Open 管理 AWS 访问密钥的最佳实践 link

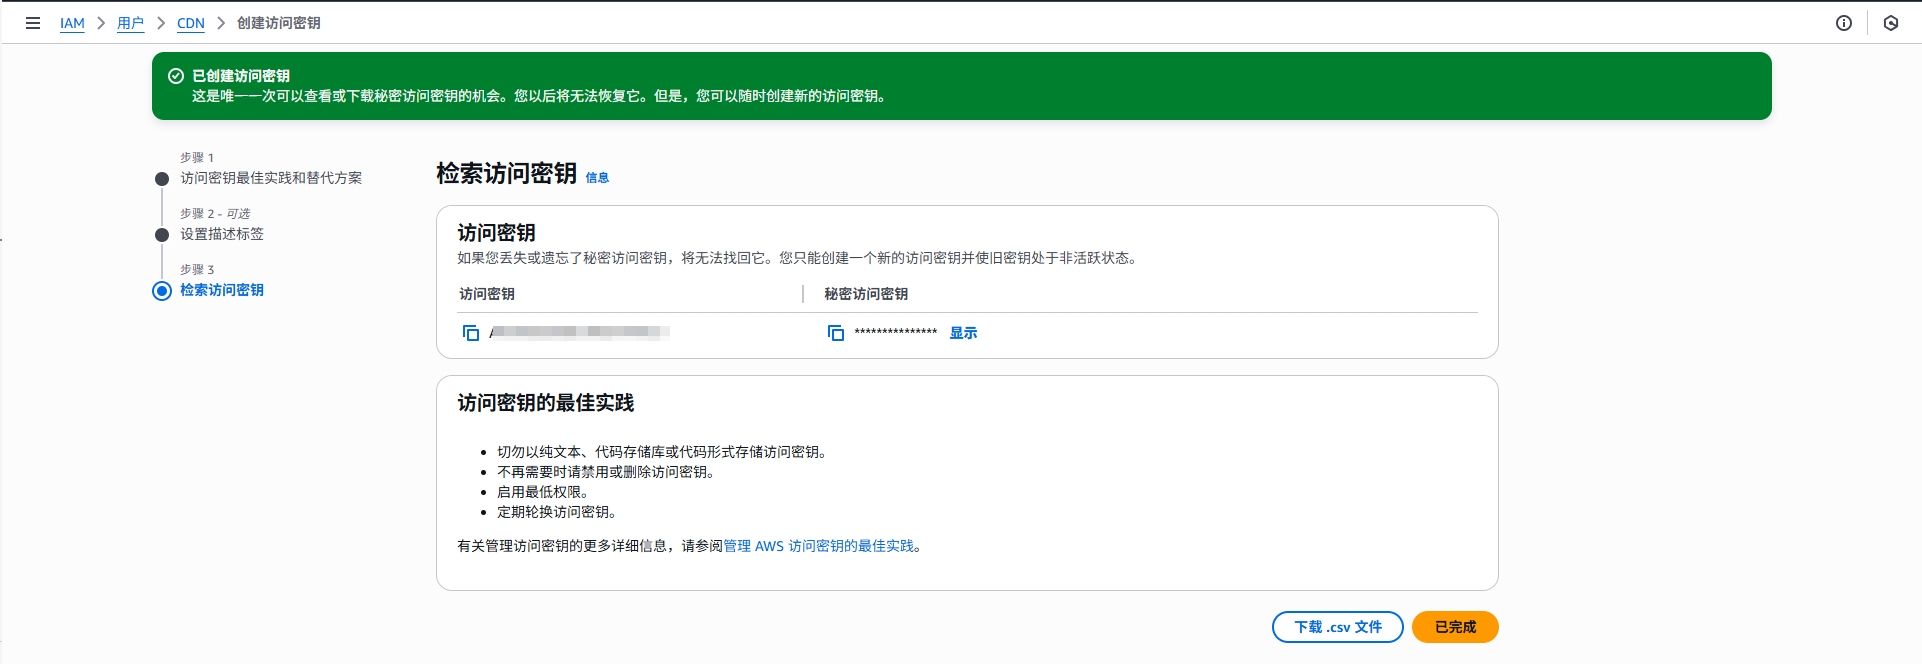click(818, 546)
